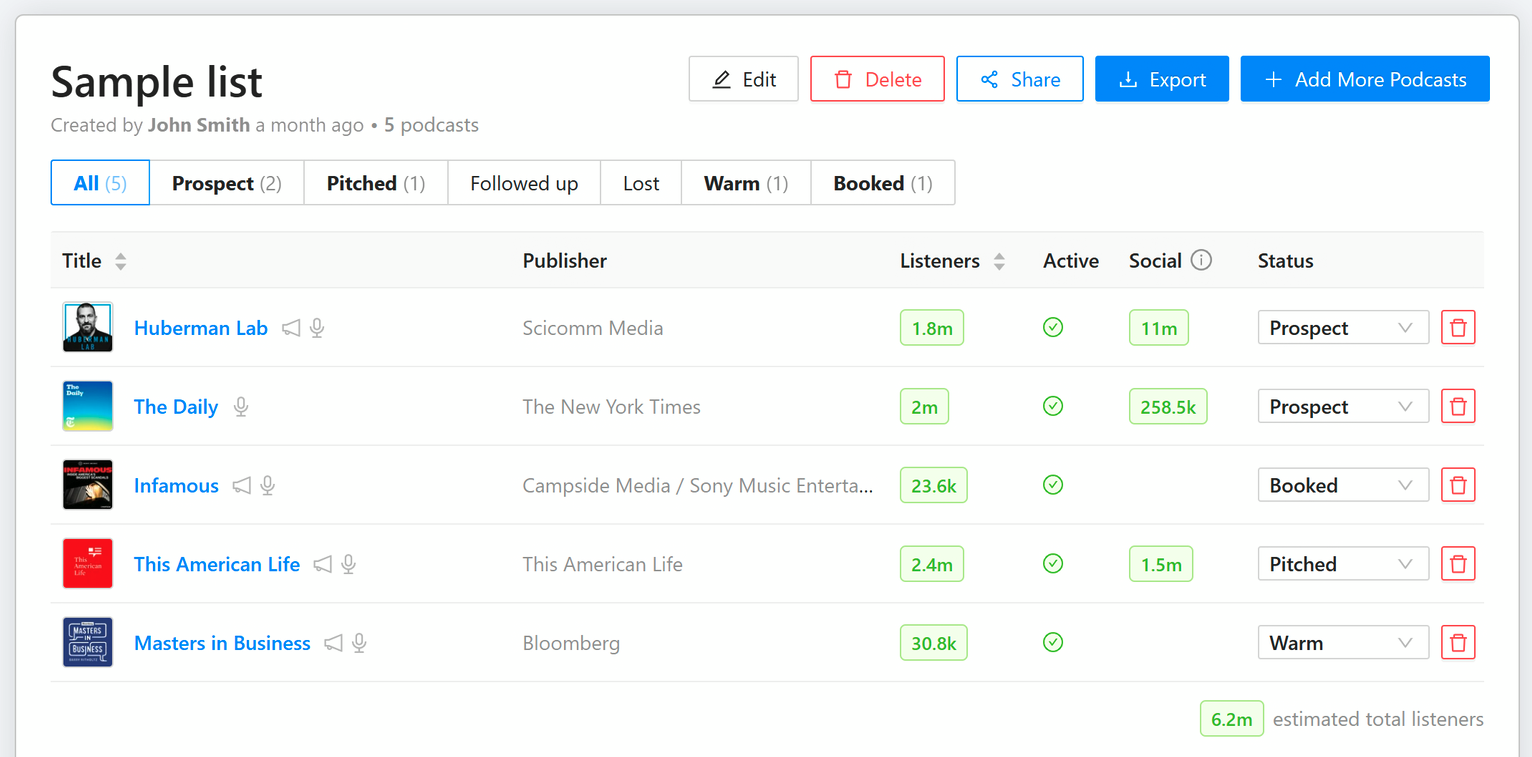
Task: Open the Warm status dropdown for Masters in Business
Action: [1343, 642]
